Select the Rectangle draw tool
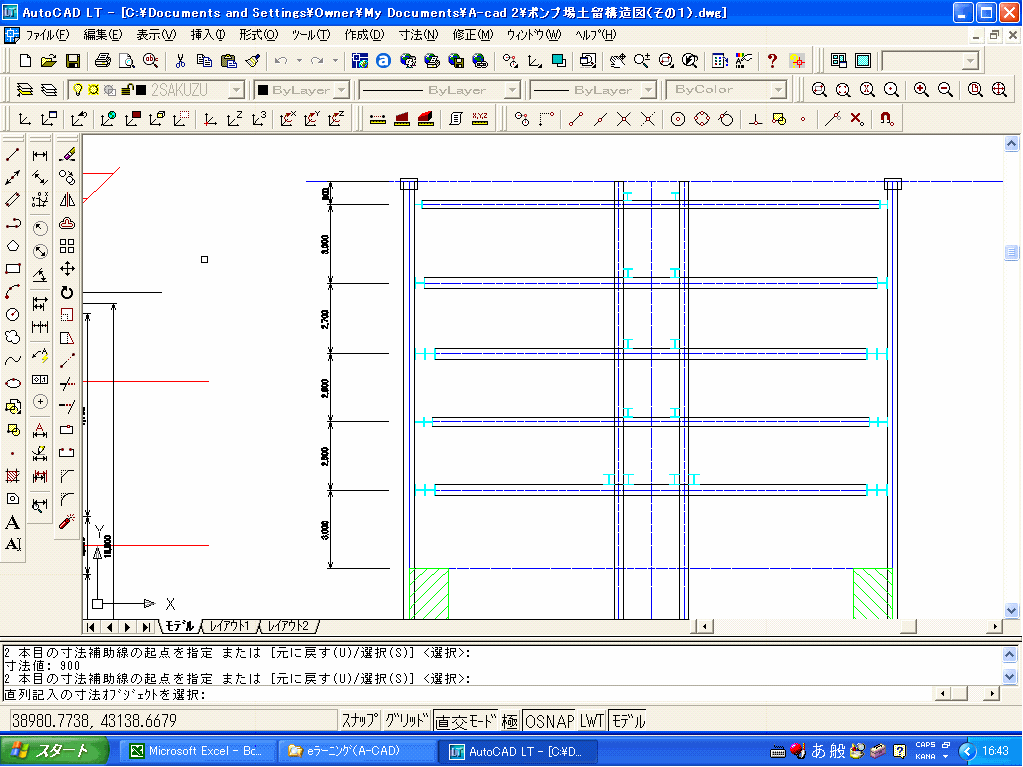The width and height of the screenshot is (1023, 767). [x=12, y=269]
